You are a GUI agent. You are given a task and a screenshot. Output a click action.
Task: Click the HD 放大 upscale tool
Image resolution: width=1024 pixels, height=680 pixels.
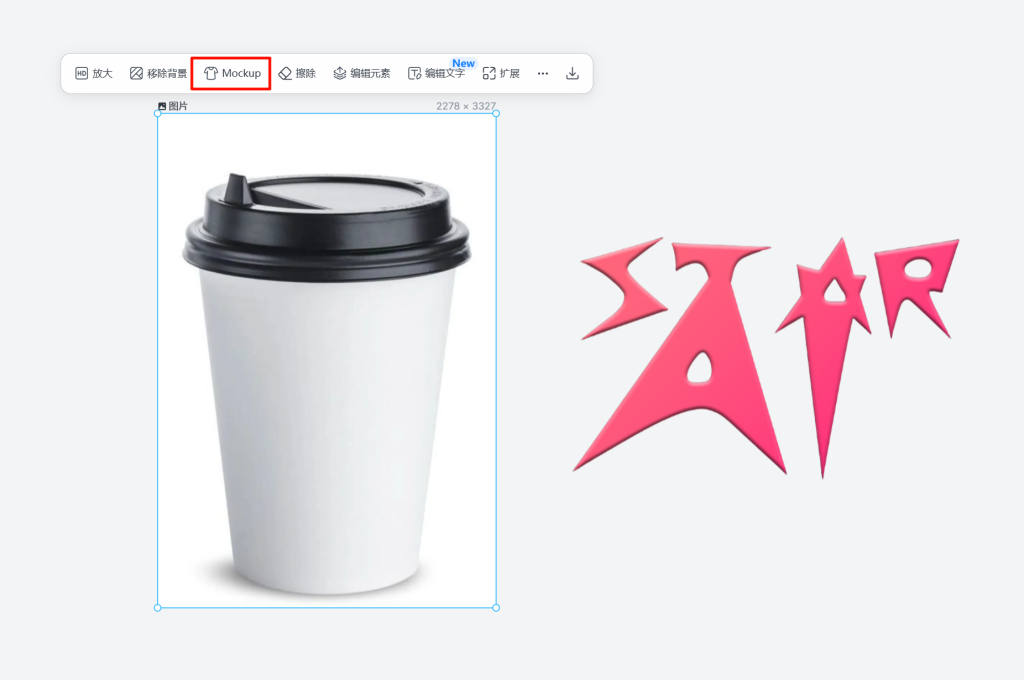94,73
